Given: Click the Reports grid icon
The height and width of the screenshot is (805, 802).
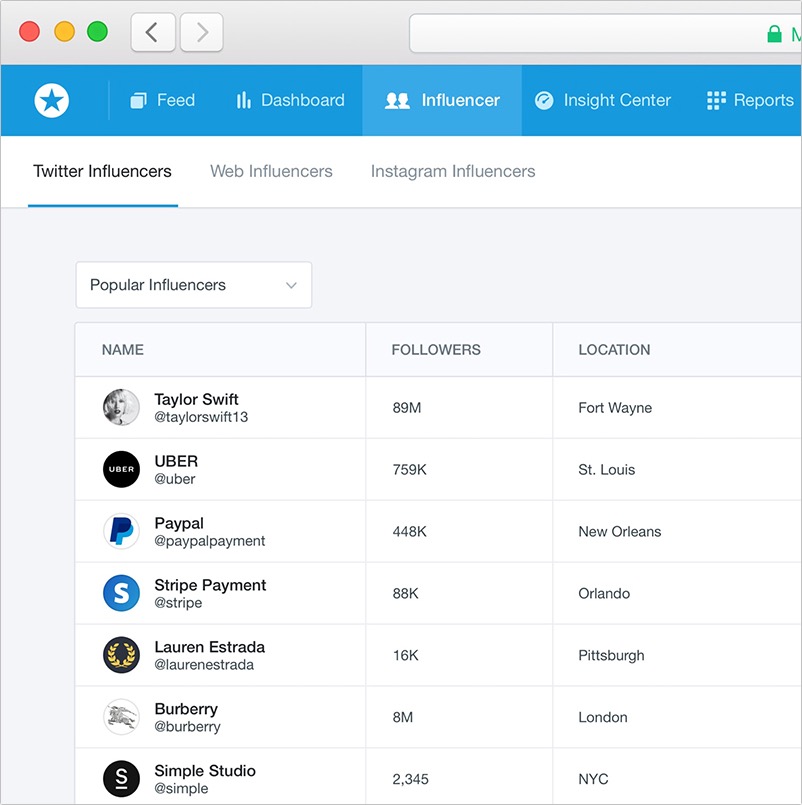Looking at the screenshot, I should [x=716, y=100].
